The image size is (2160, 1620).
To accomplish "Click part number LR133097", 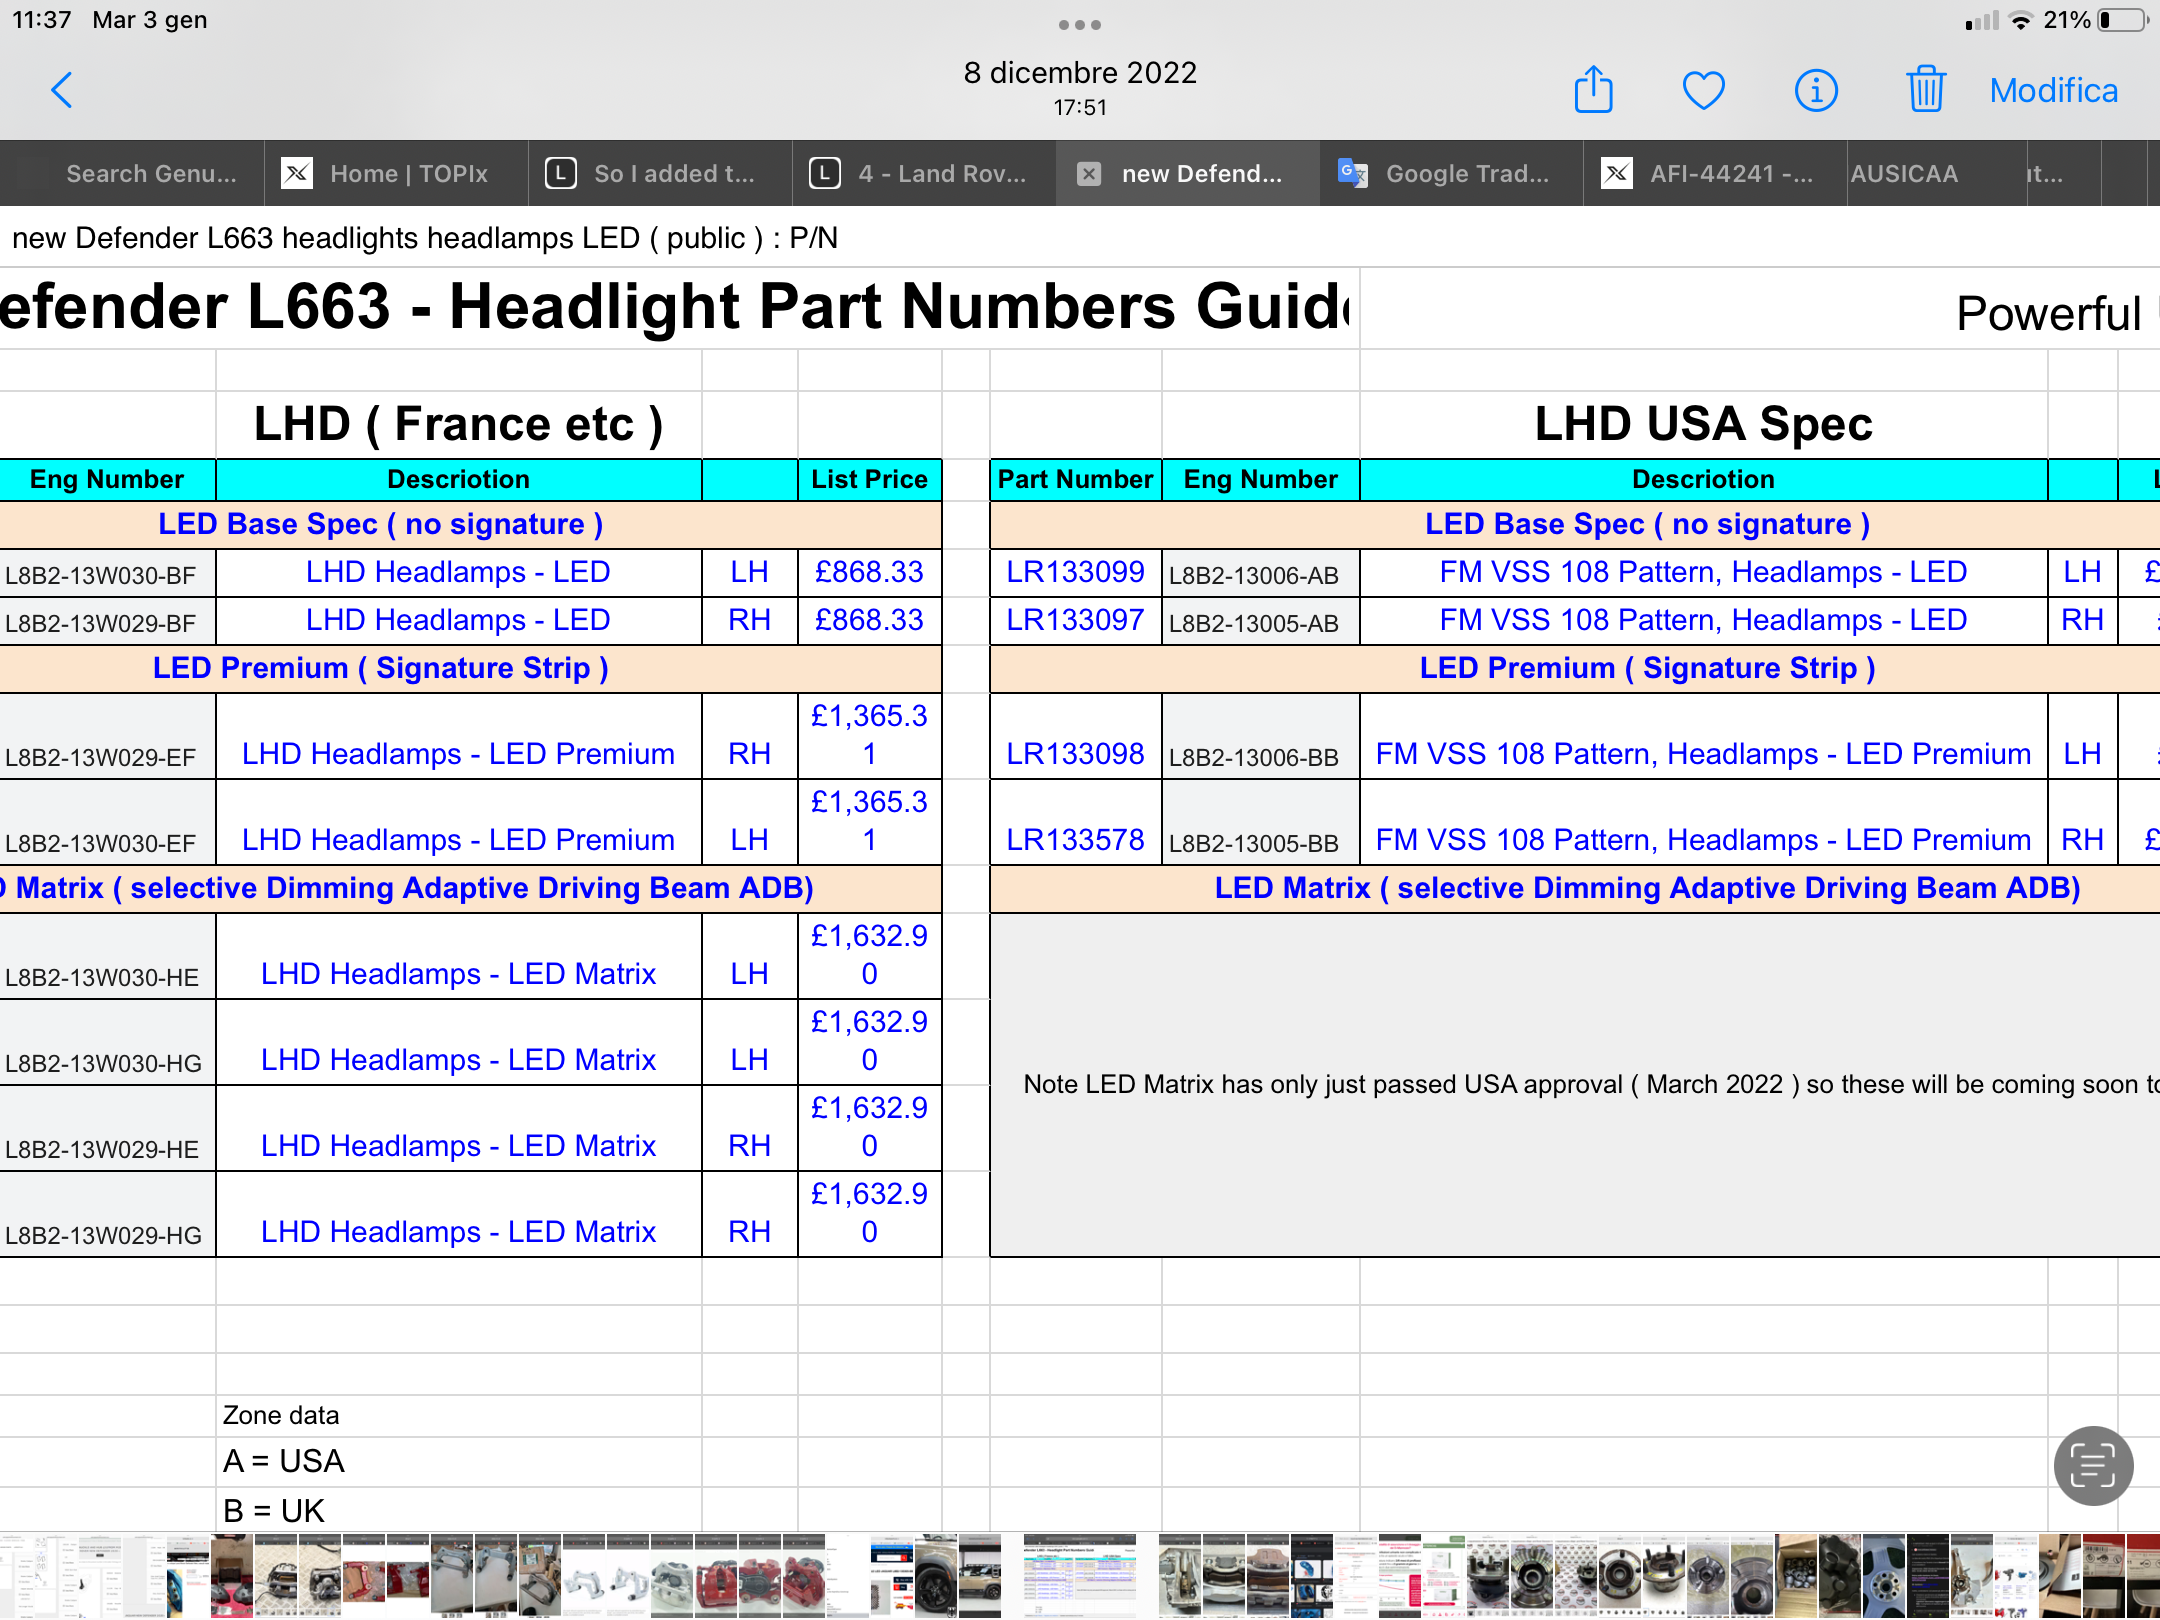I will tap(1075, 620).
